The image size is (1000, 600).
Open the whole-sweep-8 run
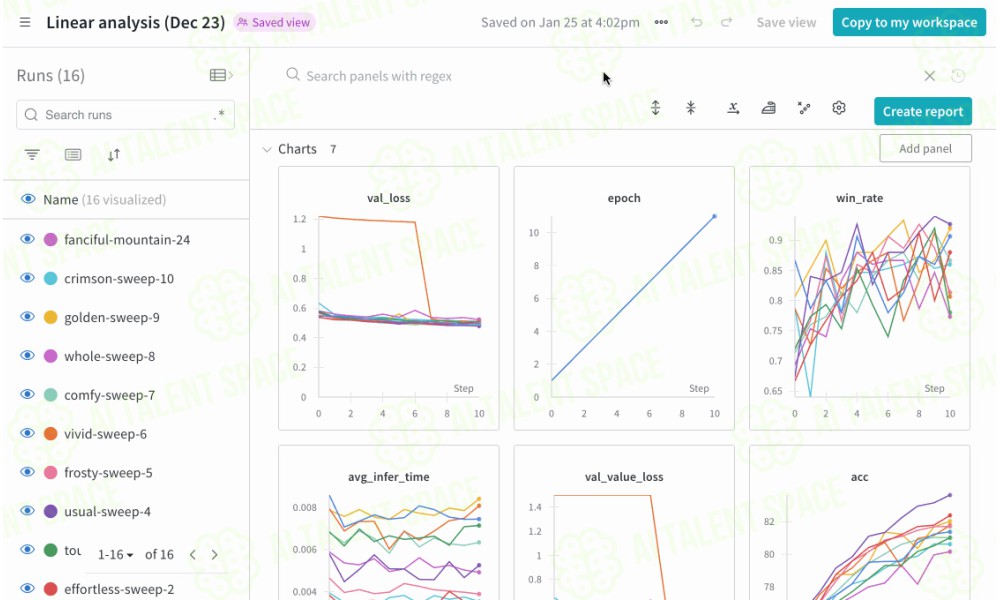point(109,356)
